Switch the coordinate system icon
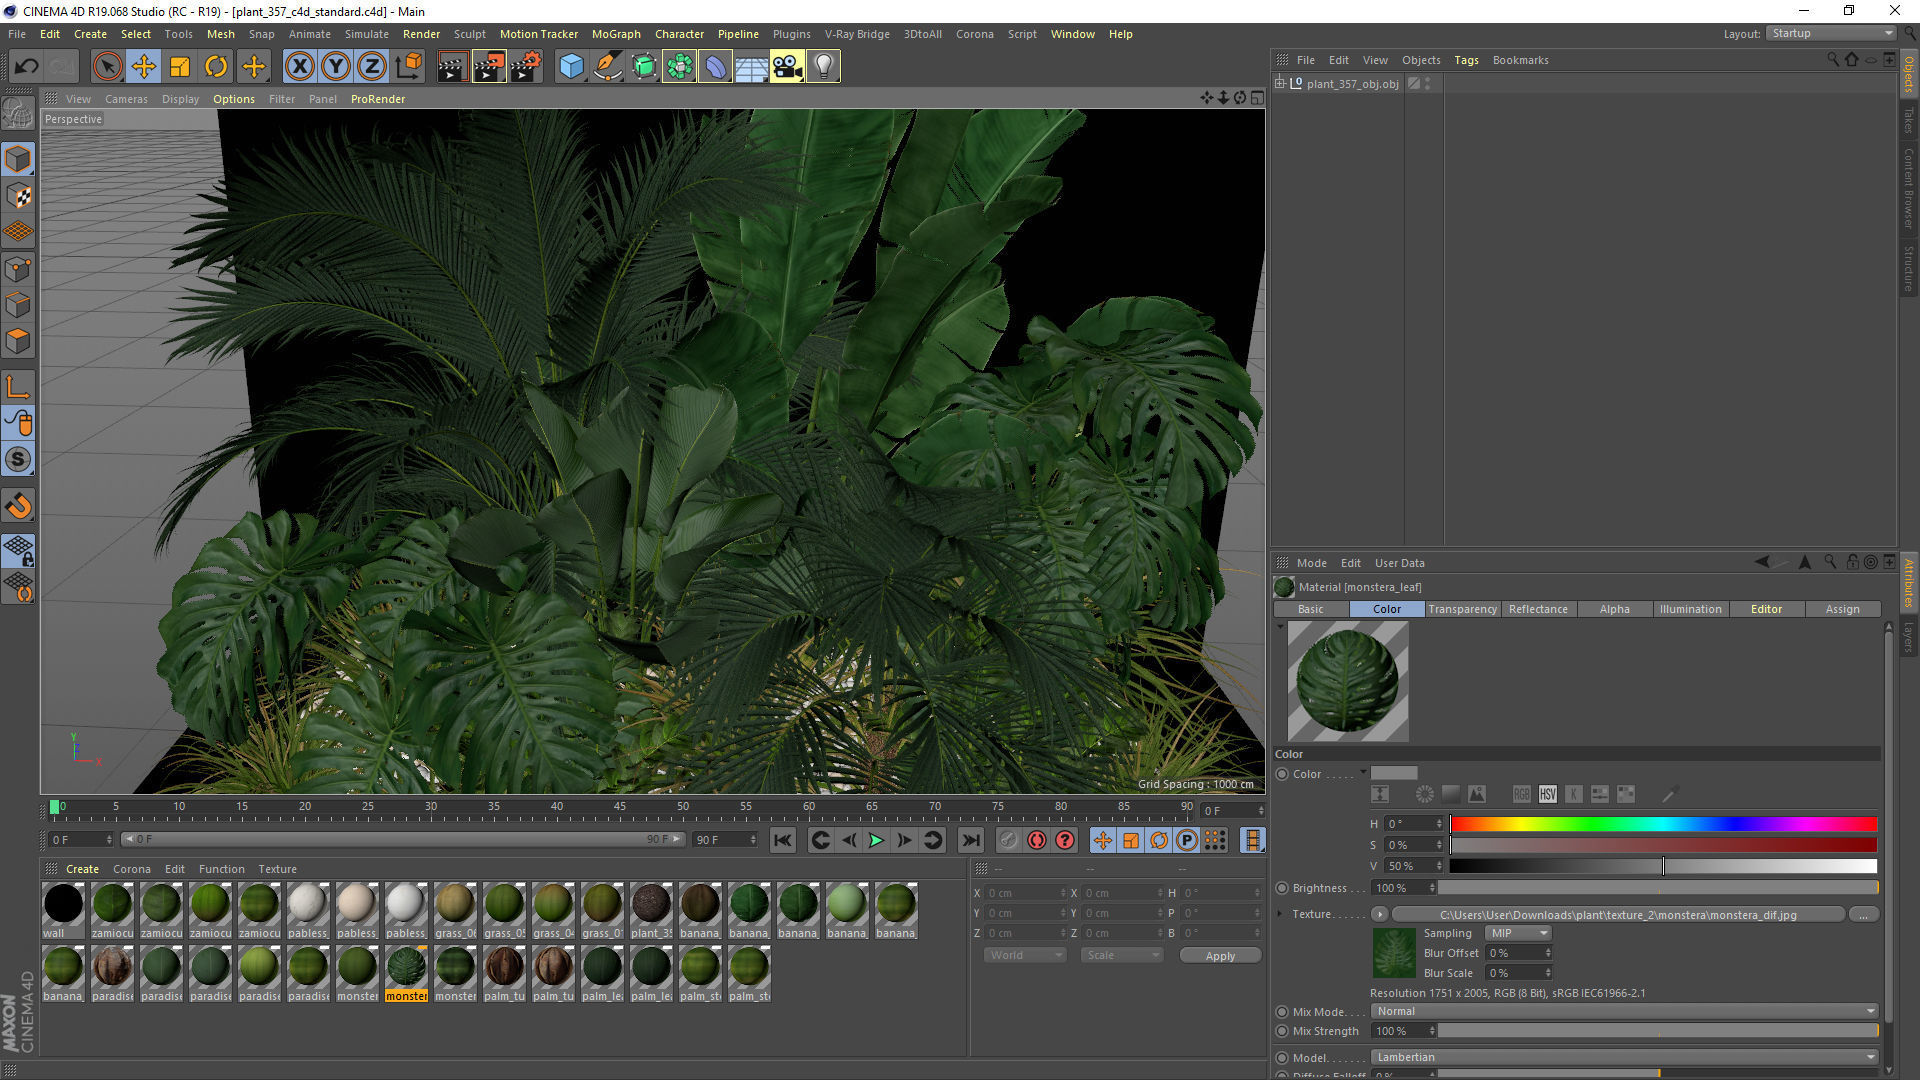Screen dimensions: 1920x1080 tap(408, 67)
